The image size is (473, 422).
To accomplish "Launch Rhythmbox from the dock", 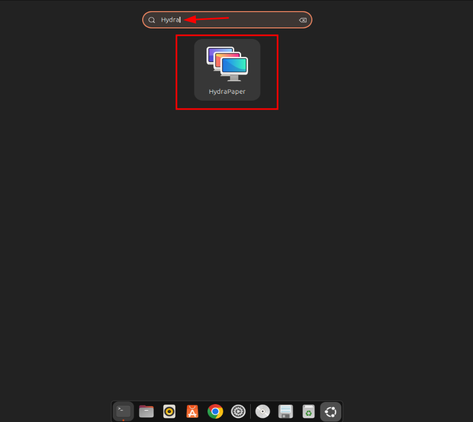I will tap(169, 411).
